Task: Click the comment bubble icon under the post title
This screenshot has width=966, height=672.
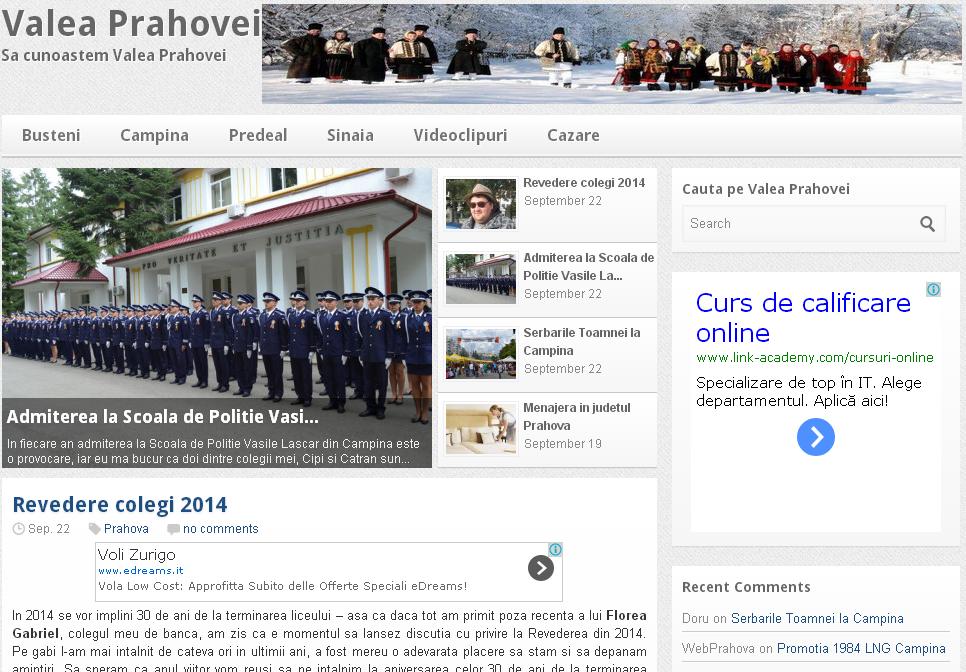Action: pos(174,529)
